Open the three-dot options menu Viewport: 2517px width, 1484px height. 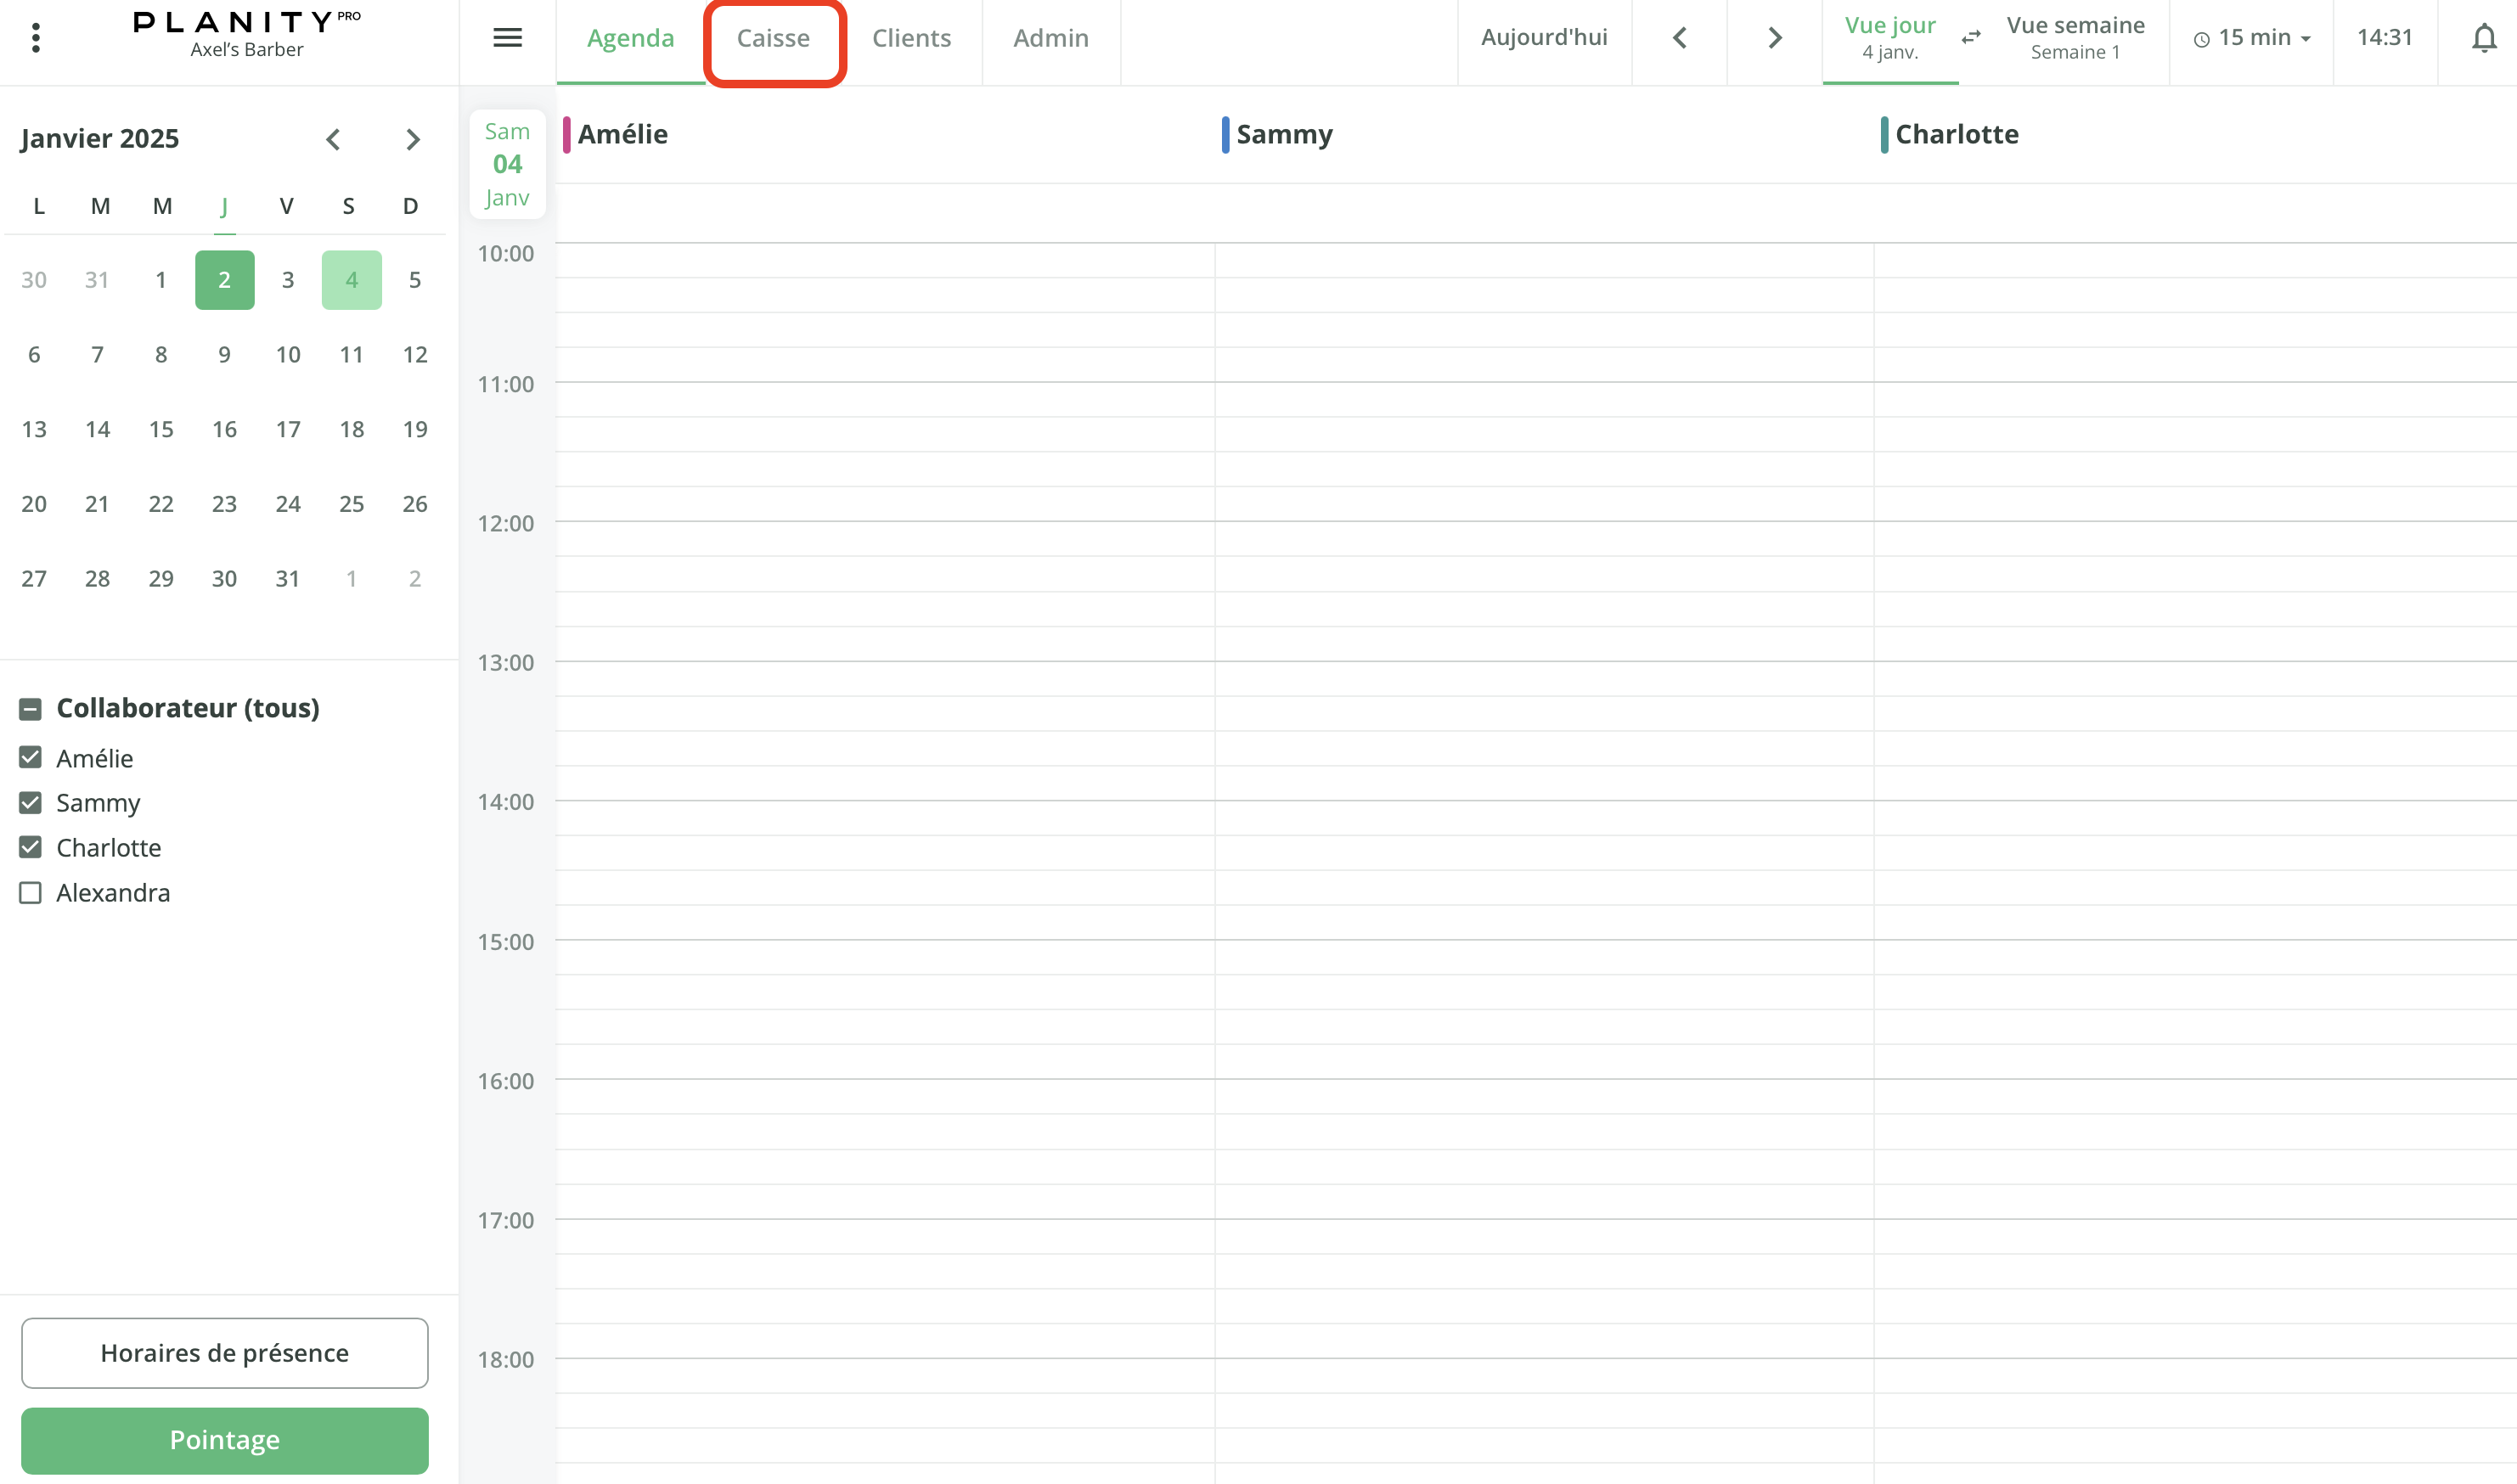(x=36, y=38)
